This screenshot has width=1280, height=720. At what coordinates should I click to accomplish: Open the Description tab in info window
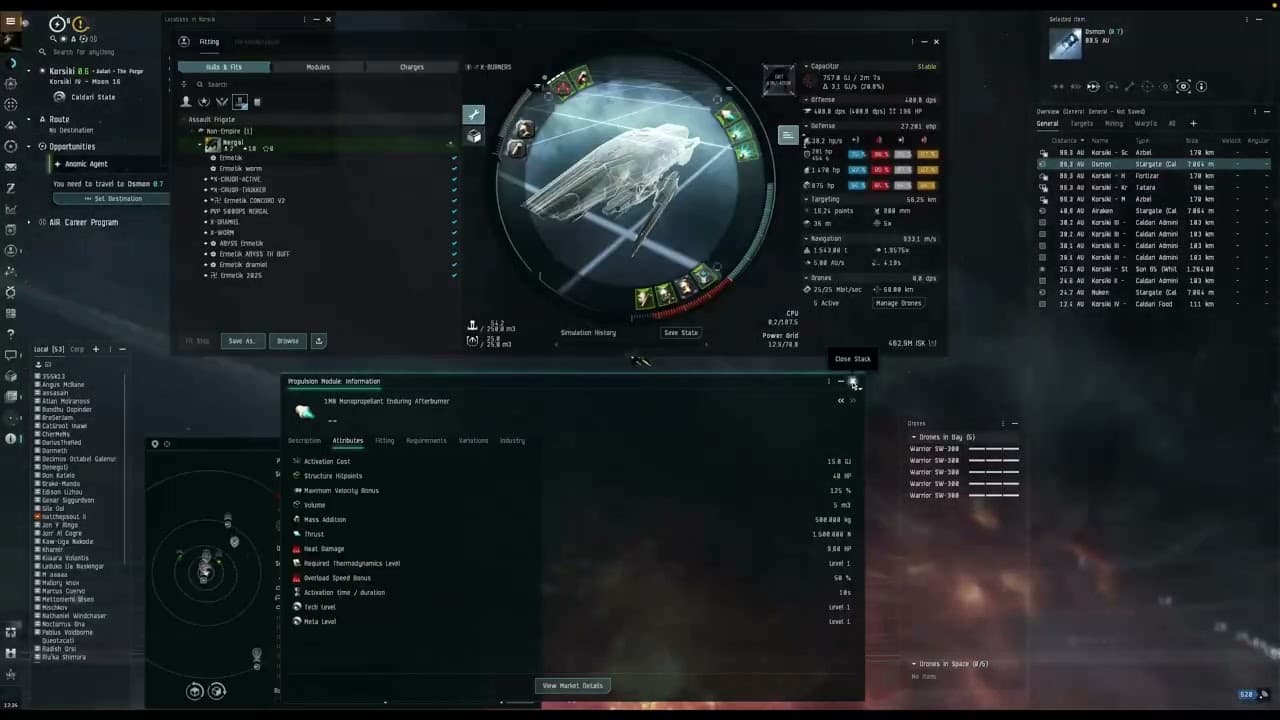point(304,441)
